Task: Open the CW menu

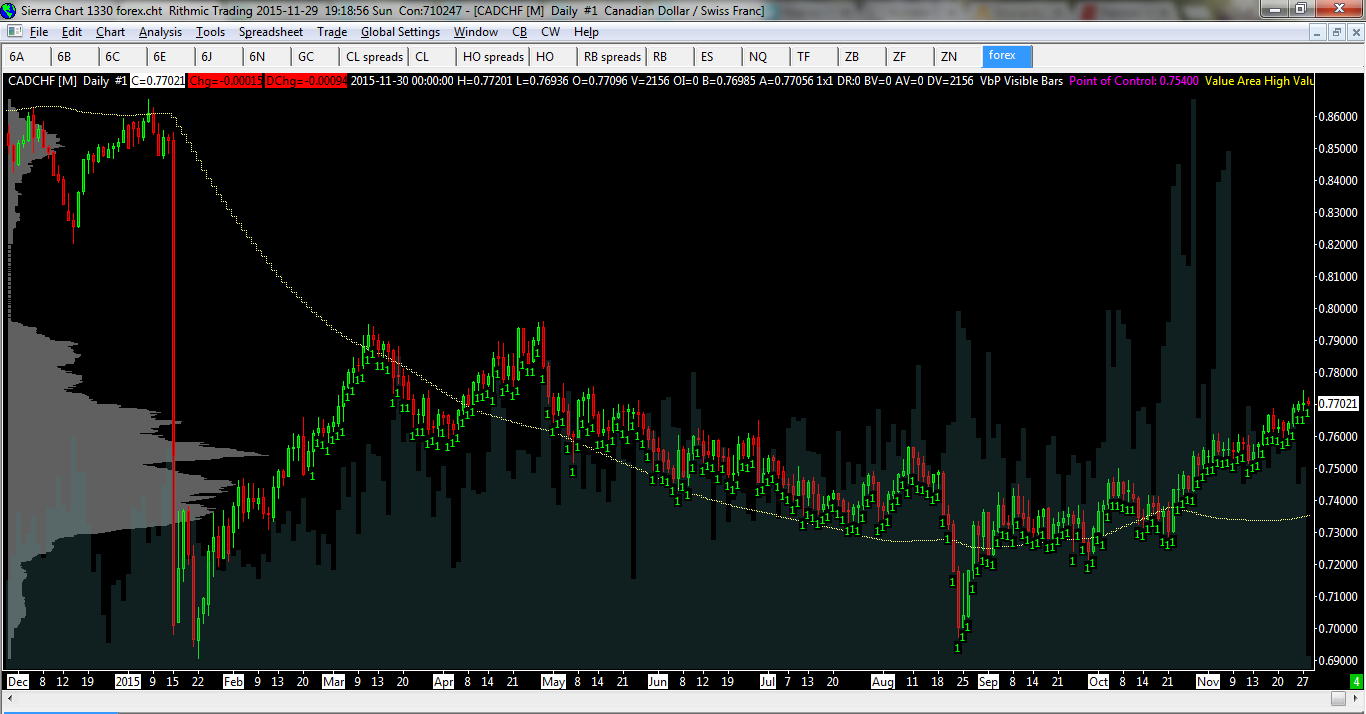Action: coord(550,32)
